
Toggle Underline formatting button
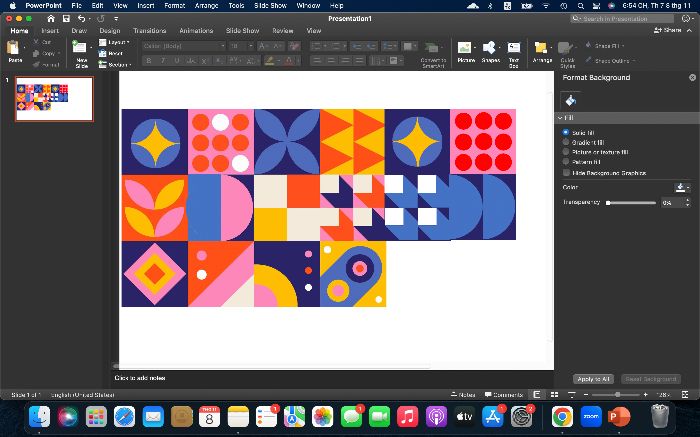pos(177,61)
